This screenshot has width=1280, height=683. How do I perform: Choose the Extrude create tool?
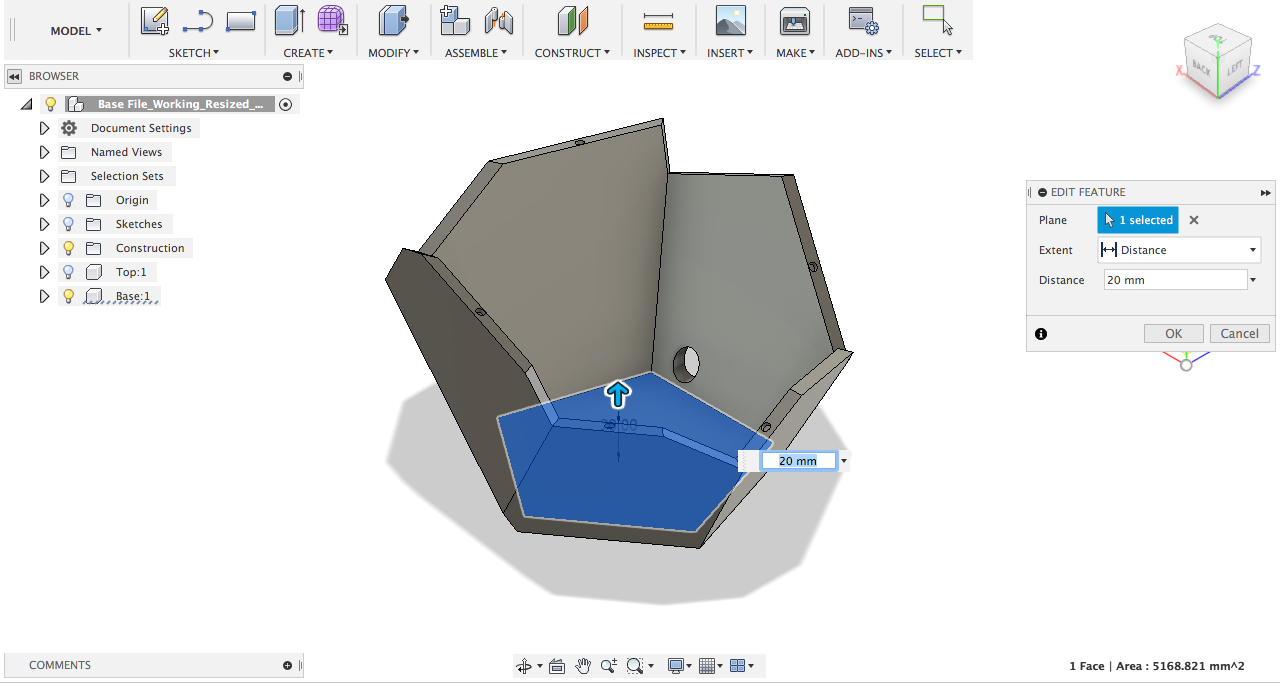click(x=290, y=20)
